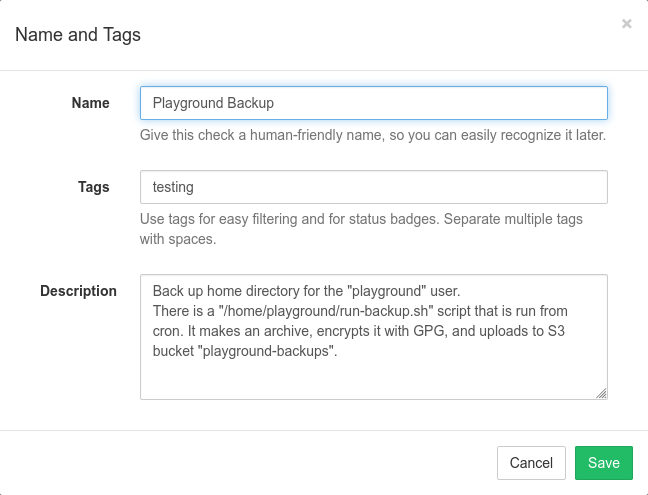The image size is (648, 495).
Task: Click the human-friendly name help text
Action: (372, 134)
